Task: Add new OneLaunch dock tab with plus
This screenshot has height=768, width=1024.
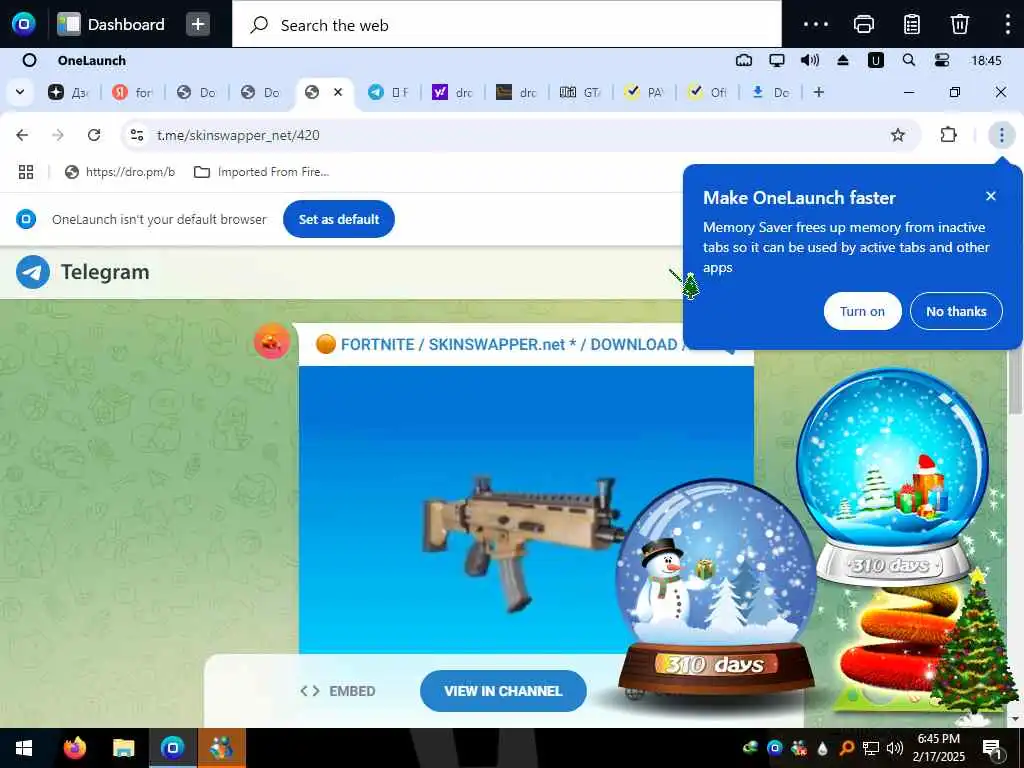Action: (x=198, y=24)
